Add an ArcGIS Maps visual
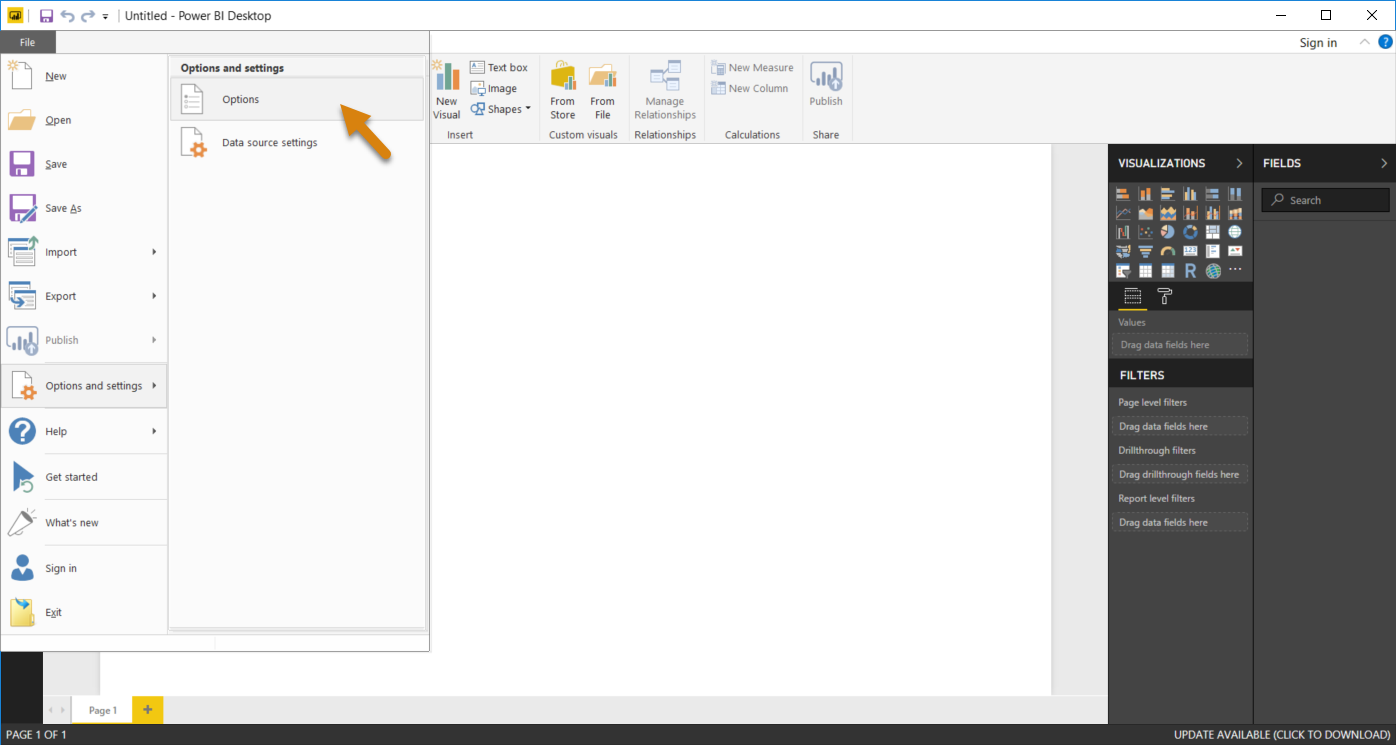 point(1212,271)
